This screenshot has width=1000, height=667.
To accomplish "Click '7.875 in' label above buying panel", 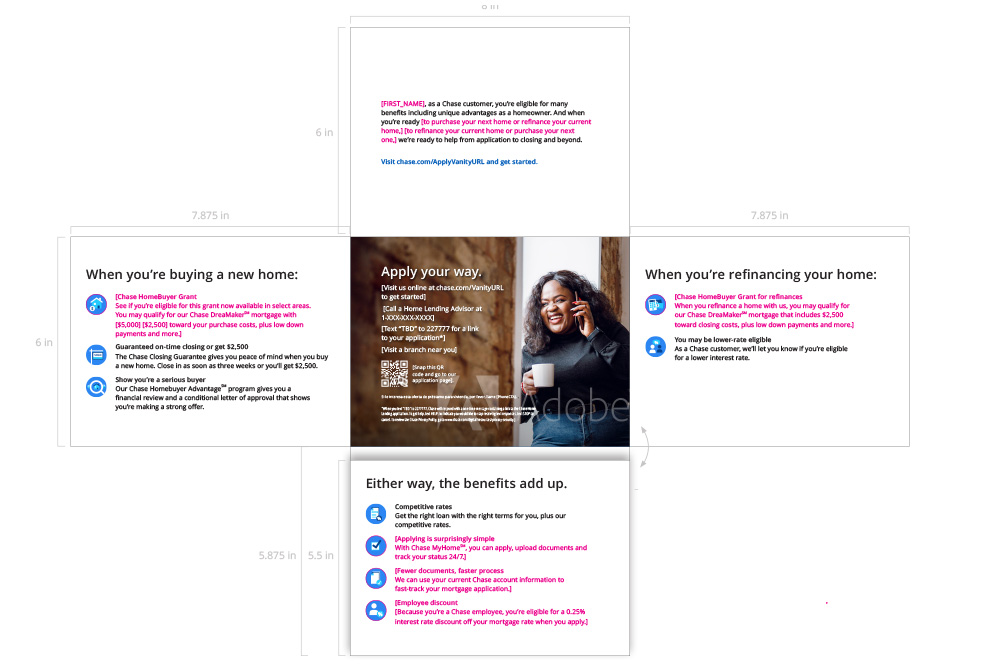I will 210,216.
